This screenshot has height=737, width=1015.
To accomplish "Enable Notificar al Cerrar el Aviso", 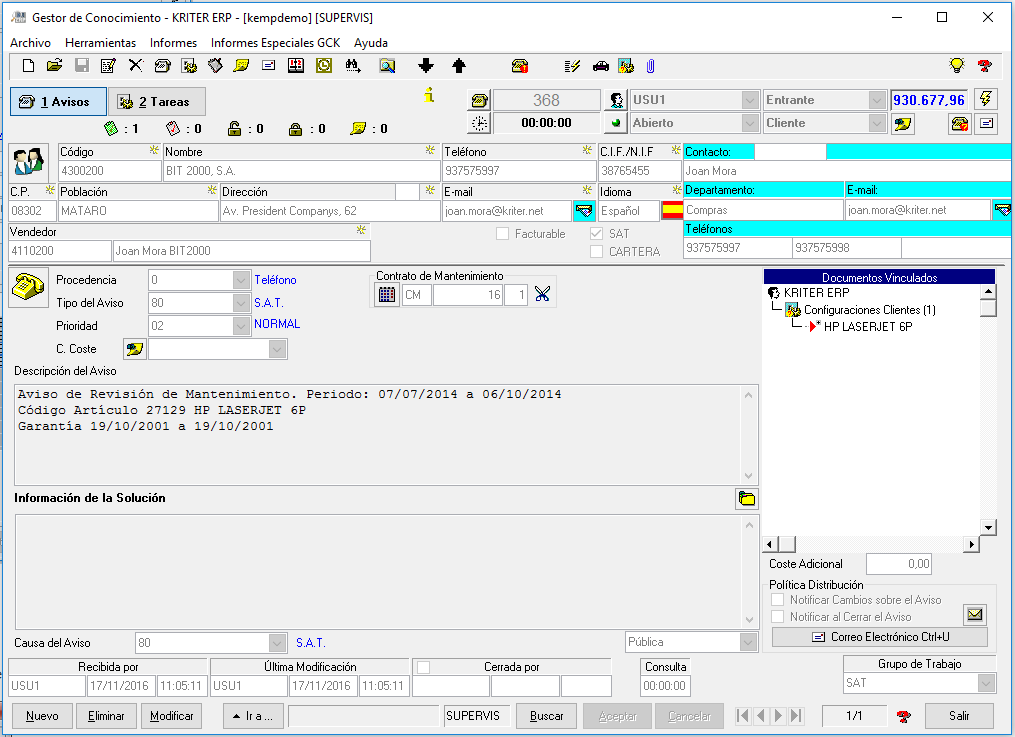I will tap(777, 617).
